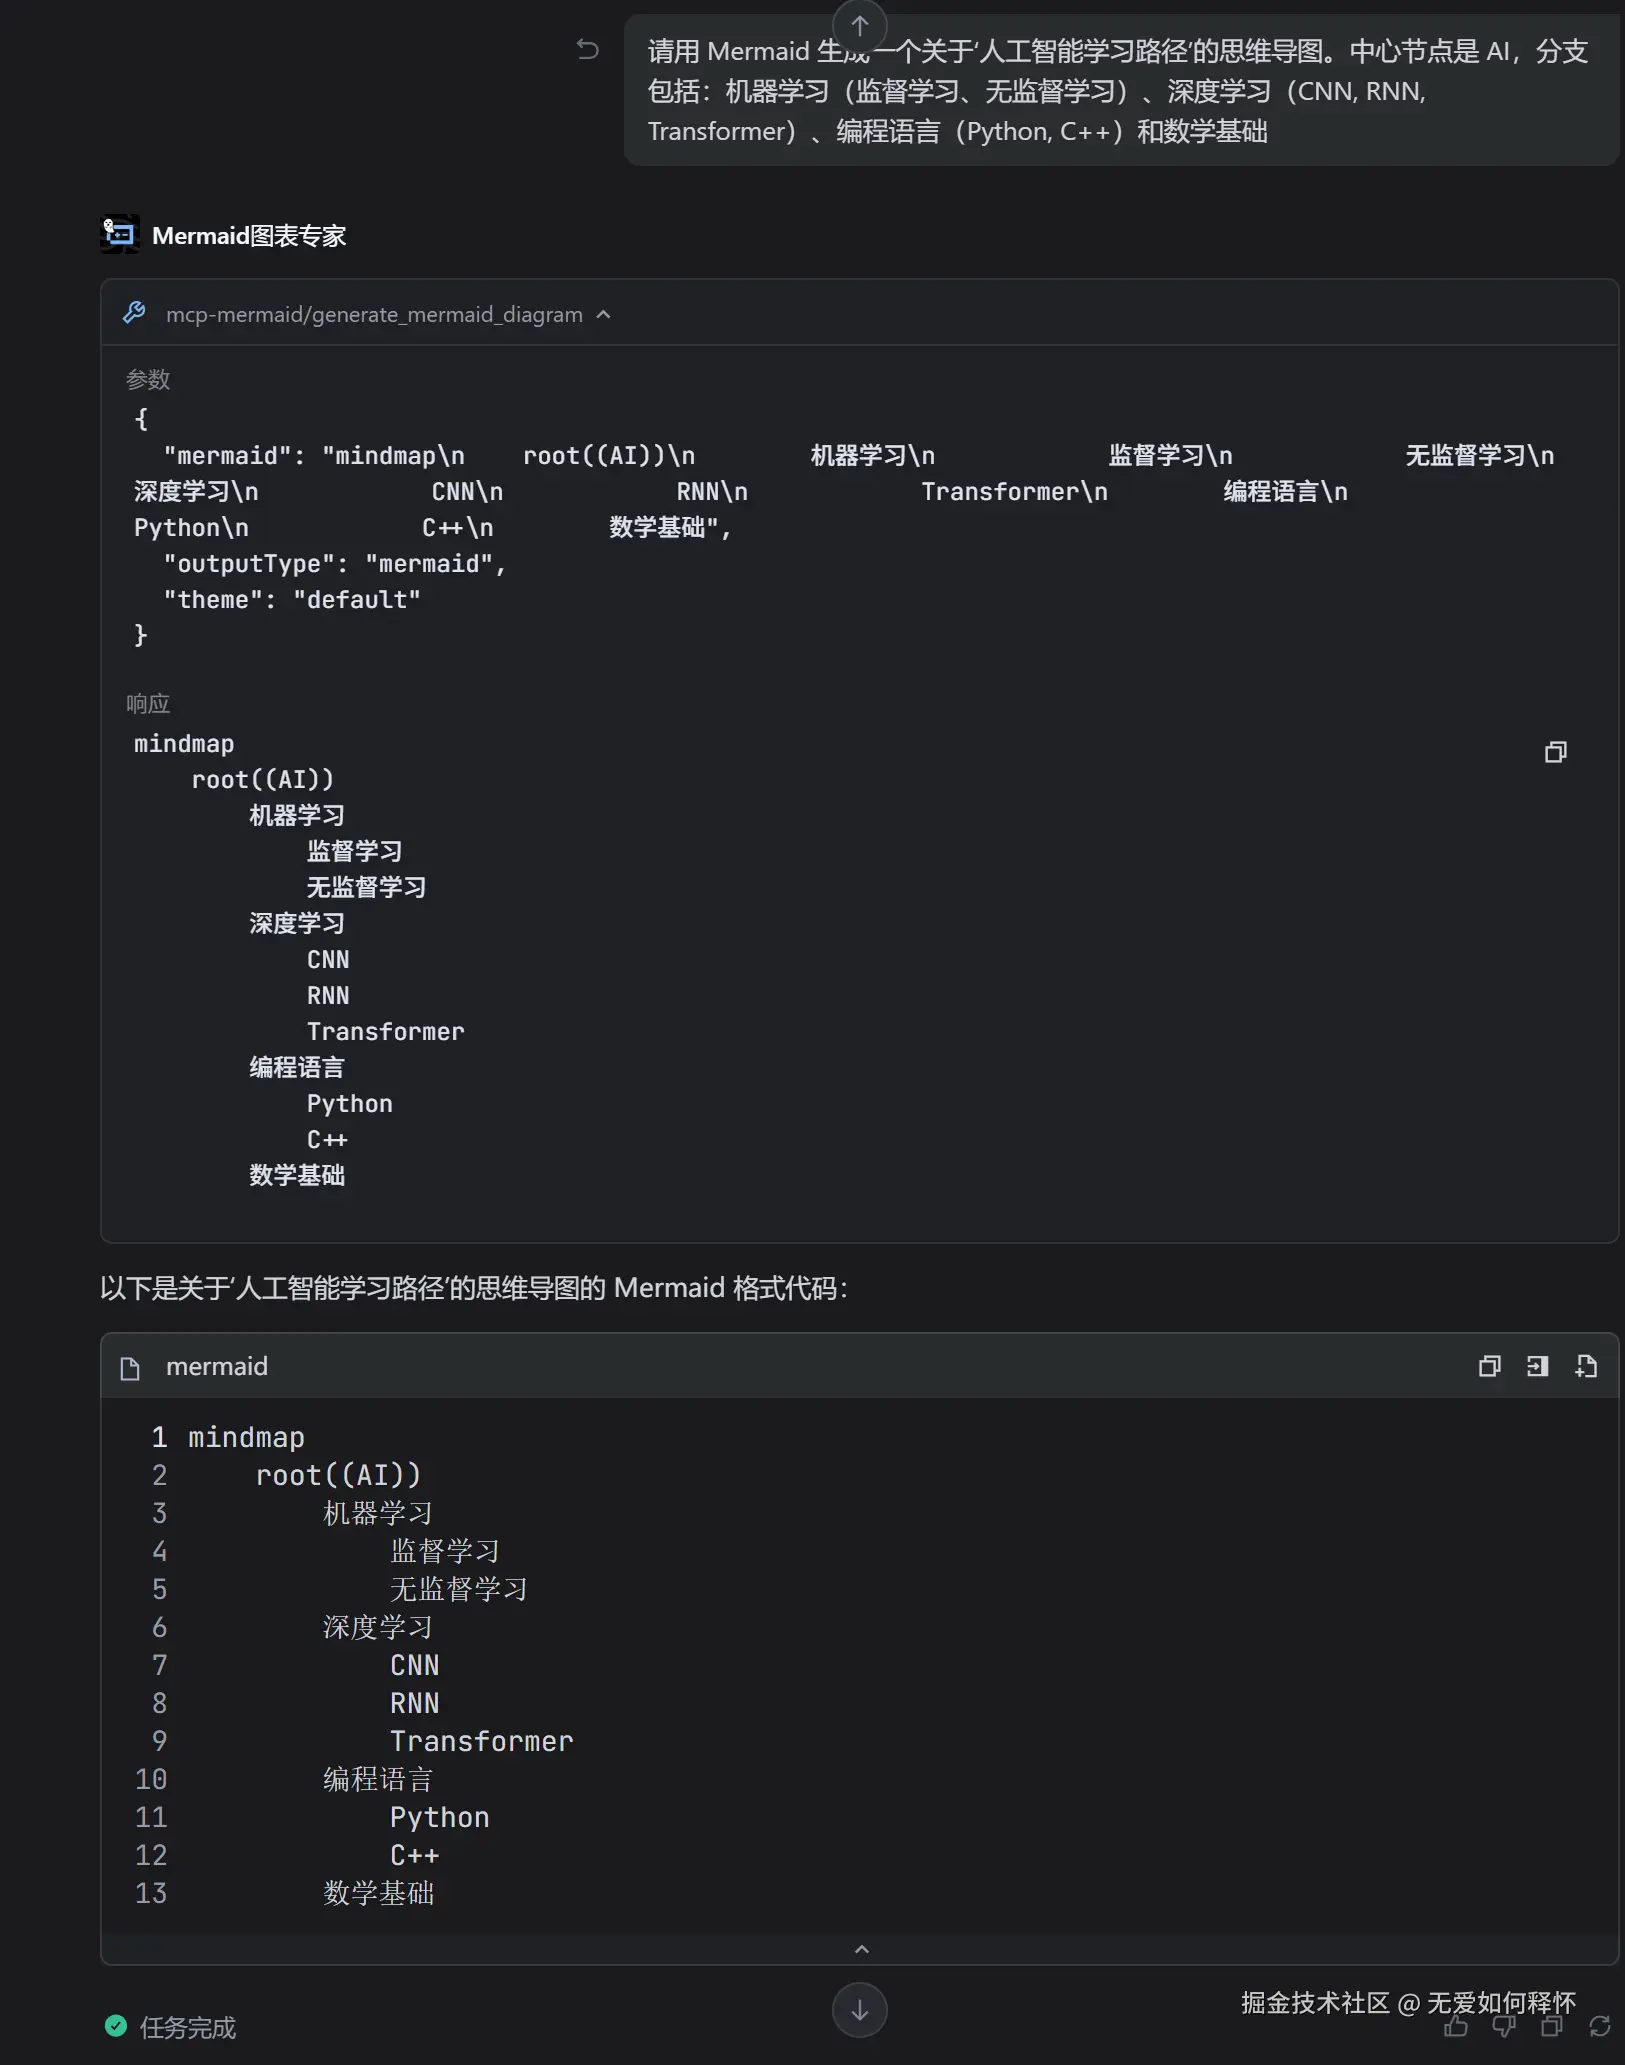
Task: Click Transformer in the 响应 output
Action: (386, 1032)
